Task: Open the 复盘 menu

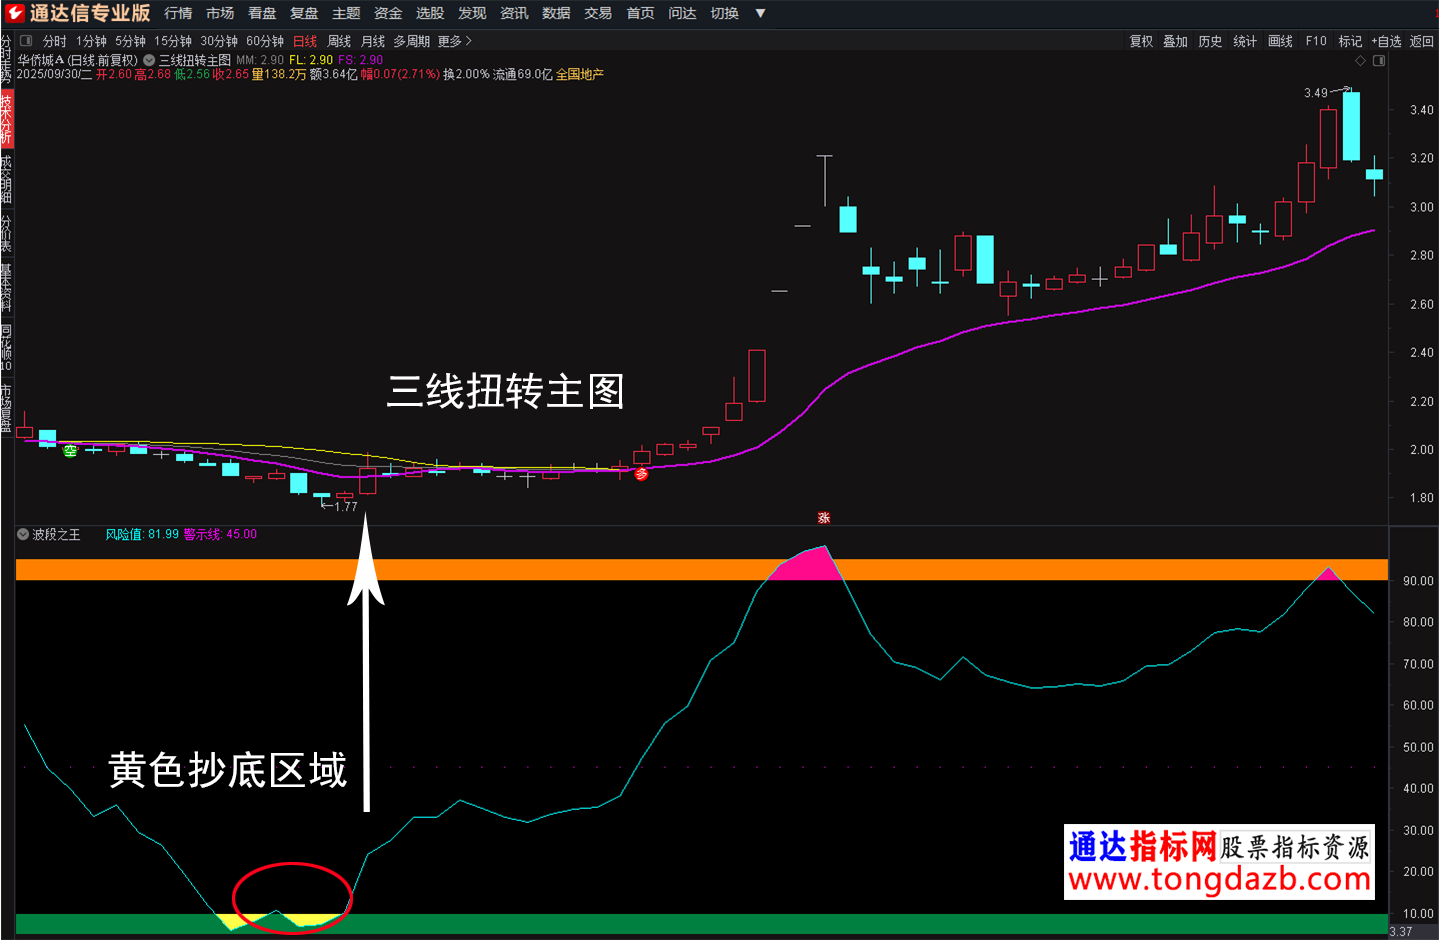Action: click(304, 13)
